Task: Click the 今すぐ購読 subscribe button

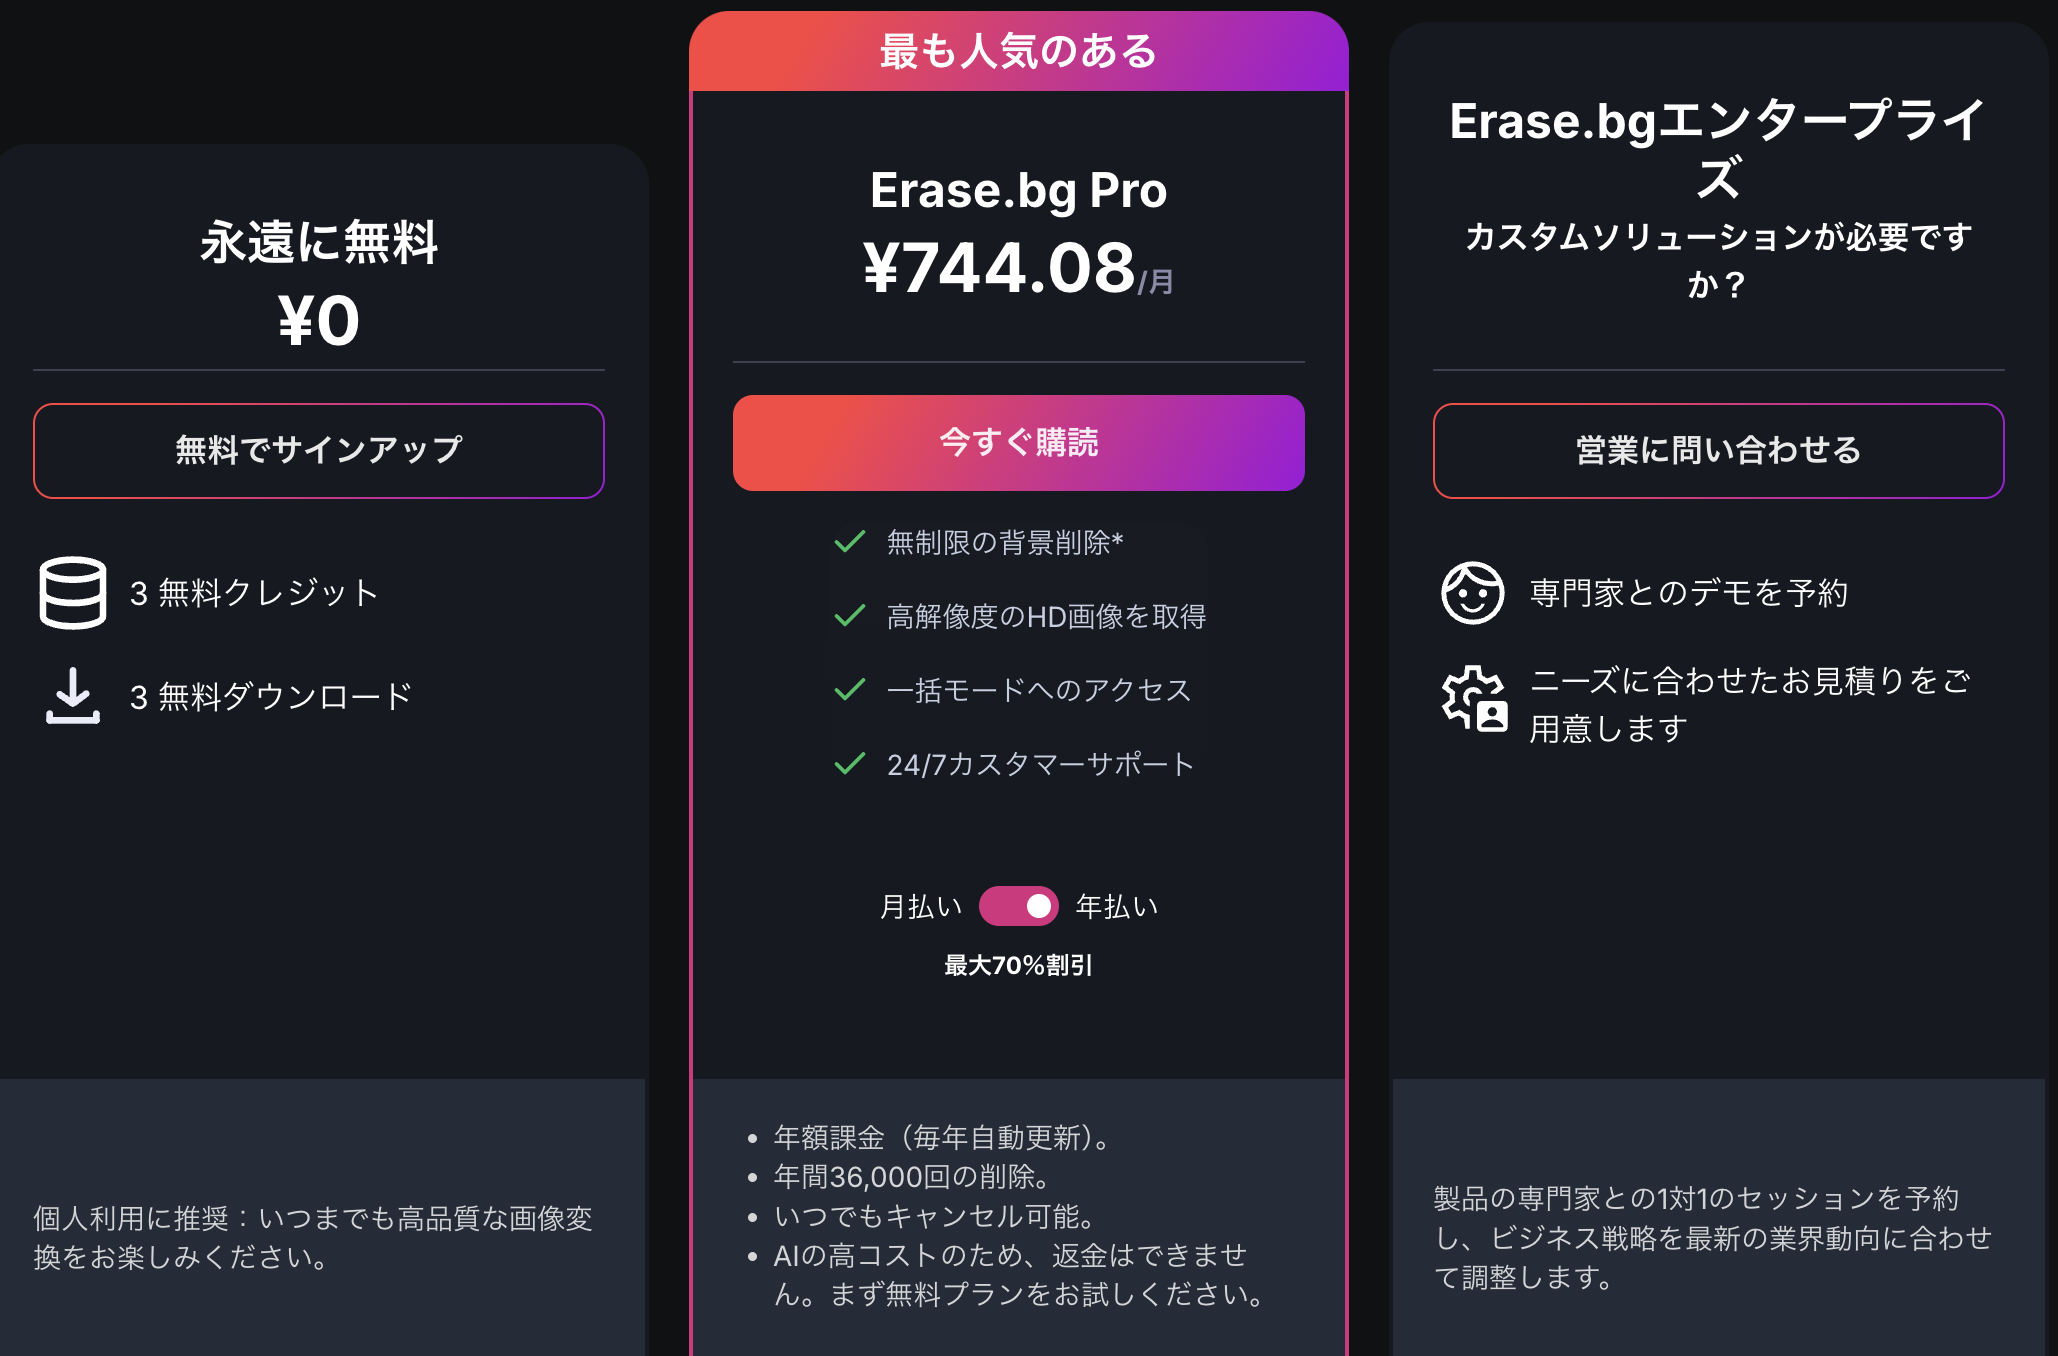Action: (x=1019, y=443)
